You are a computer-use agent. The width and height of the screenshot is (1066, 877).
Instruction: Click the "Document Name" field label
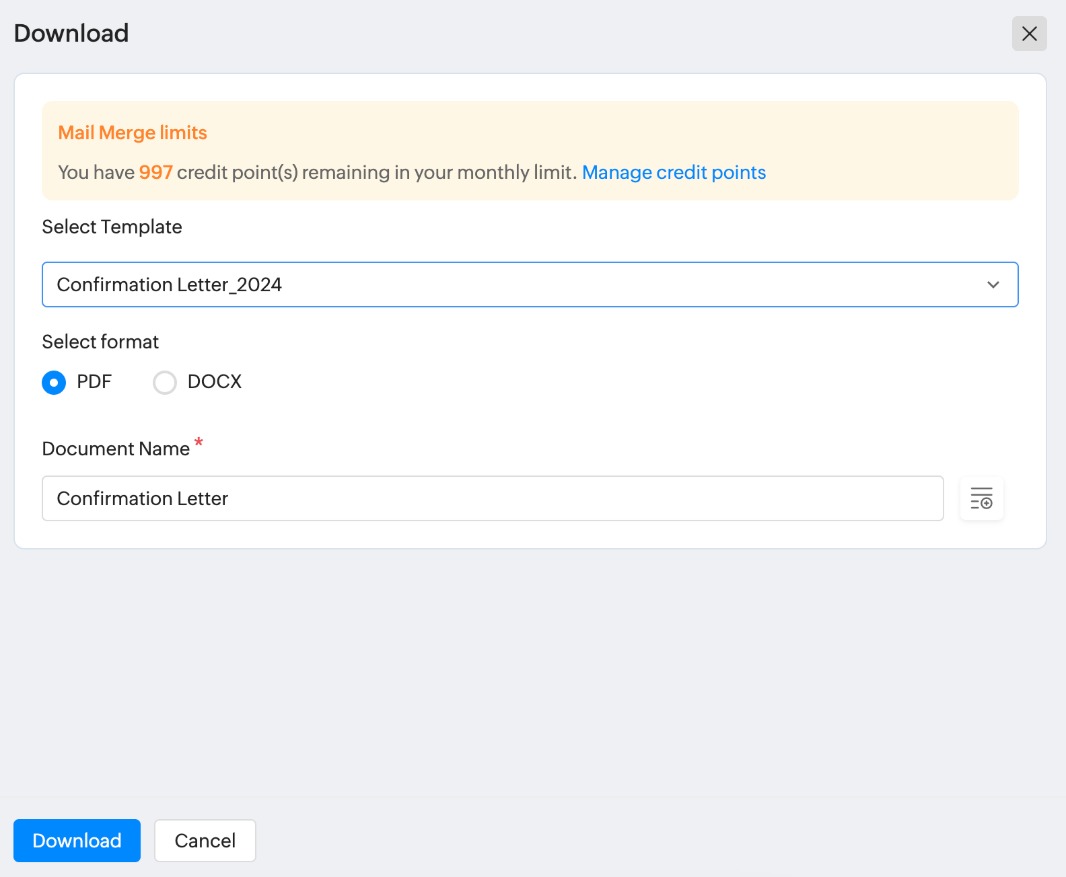click(116, 449)
